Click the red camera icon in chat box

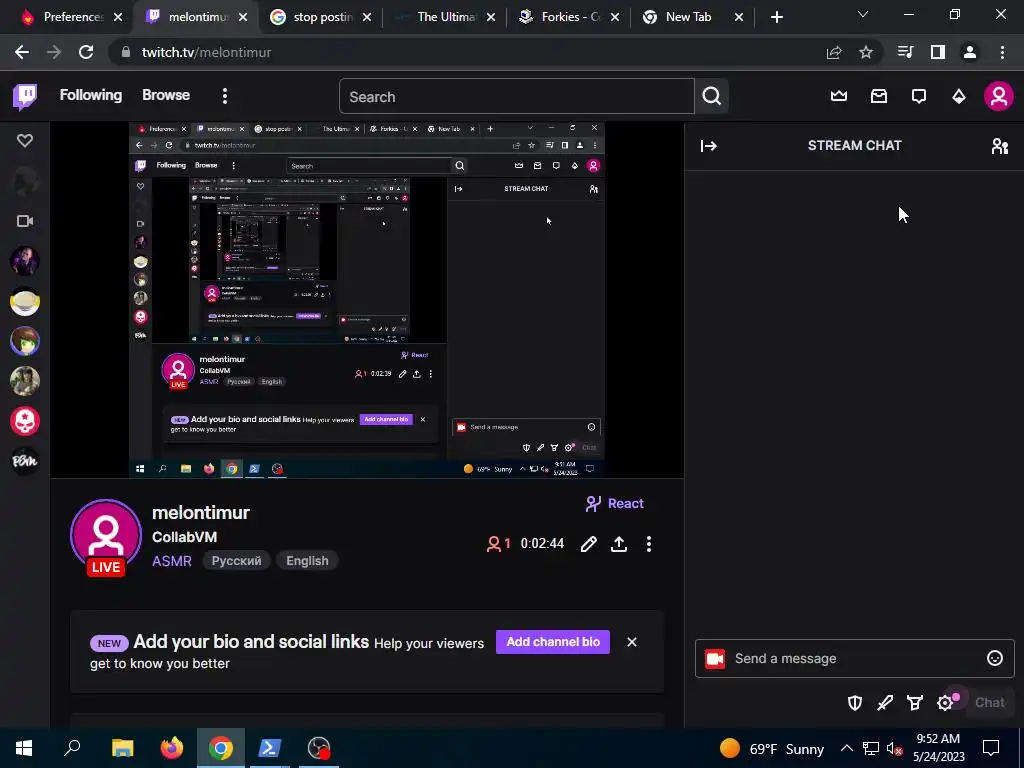(x=715, y=659)
